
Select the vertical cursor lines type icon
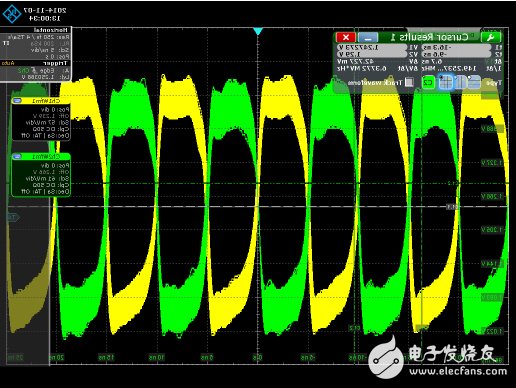(461, 82)
